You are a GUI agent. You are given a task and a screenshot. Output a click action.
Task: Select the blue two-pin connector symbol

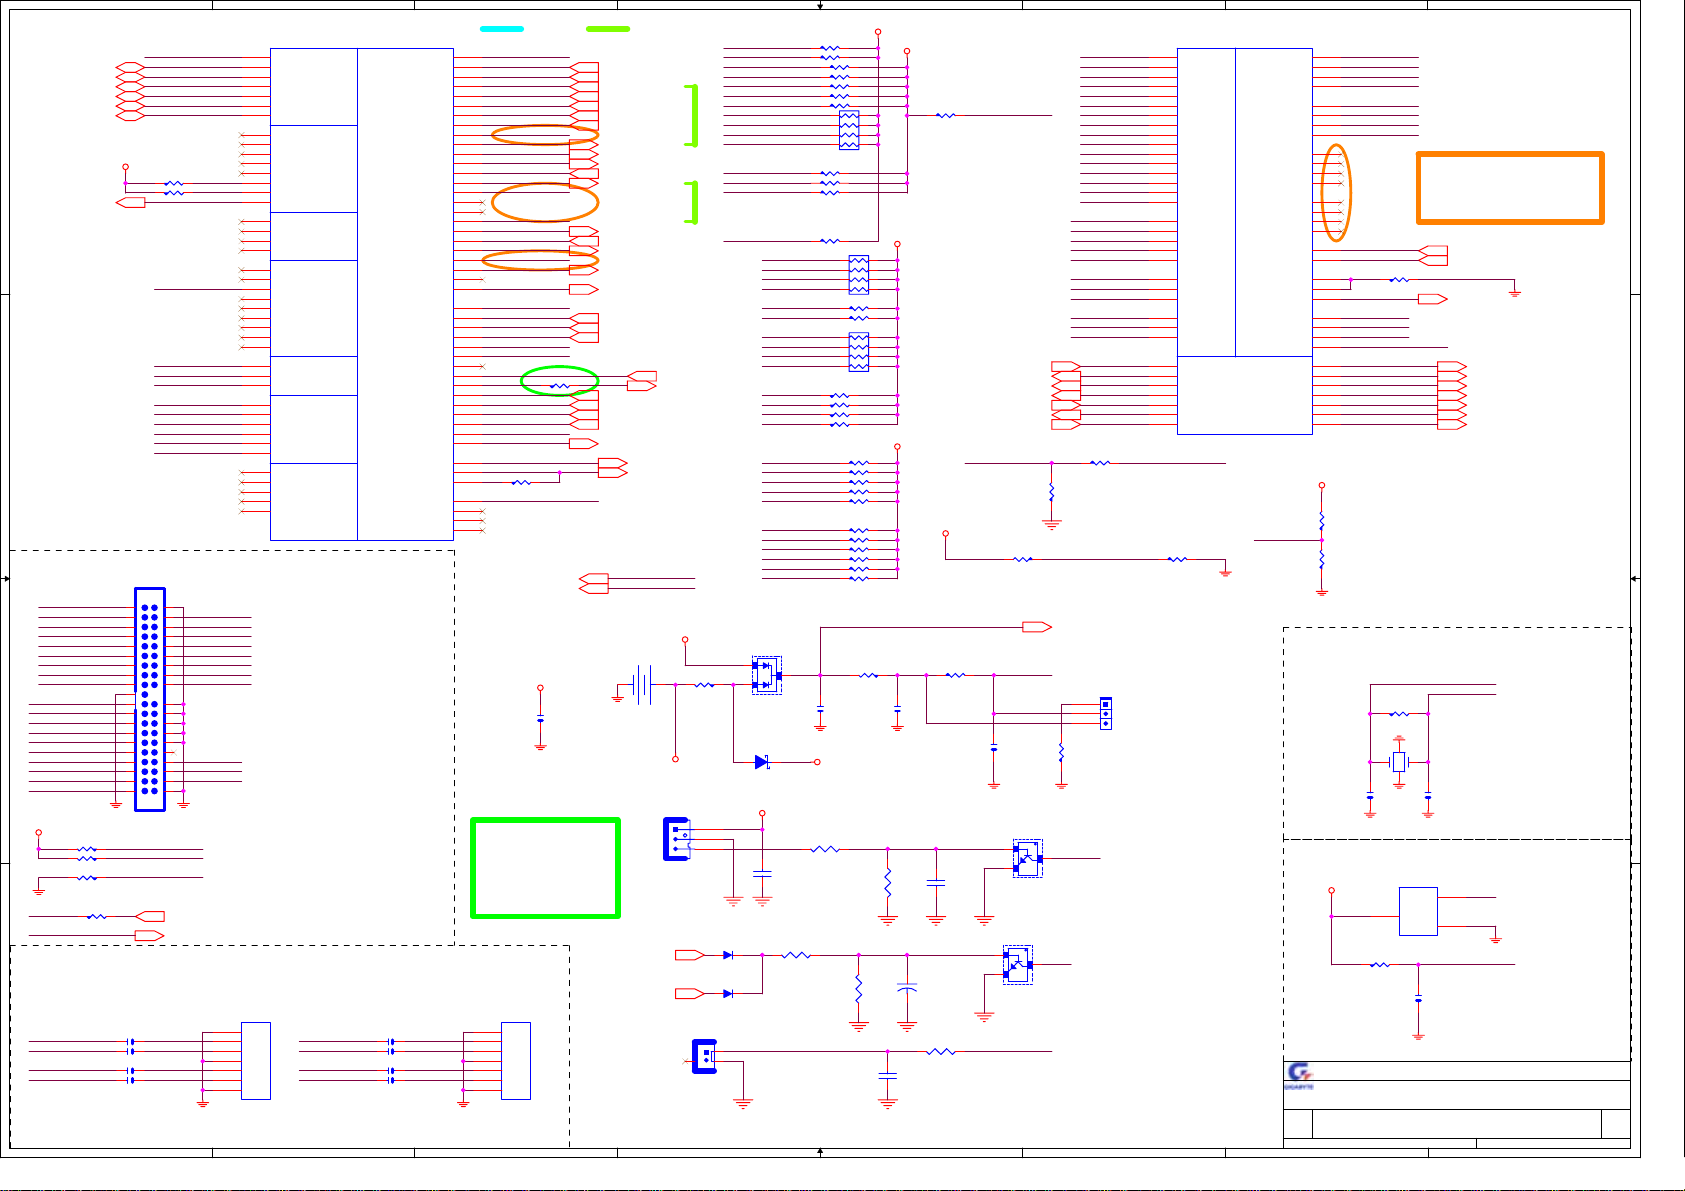click(705, 1056)
